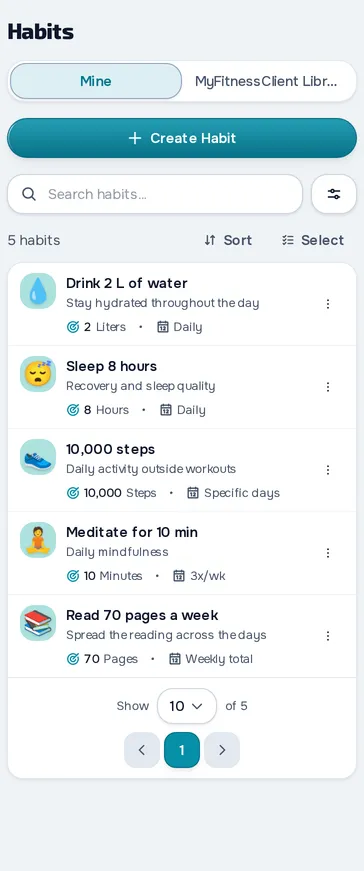Click the water drop habit icon
The width and height of the screenshot is (364, 871).
[x=38, y=291]
